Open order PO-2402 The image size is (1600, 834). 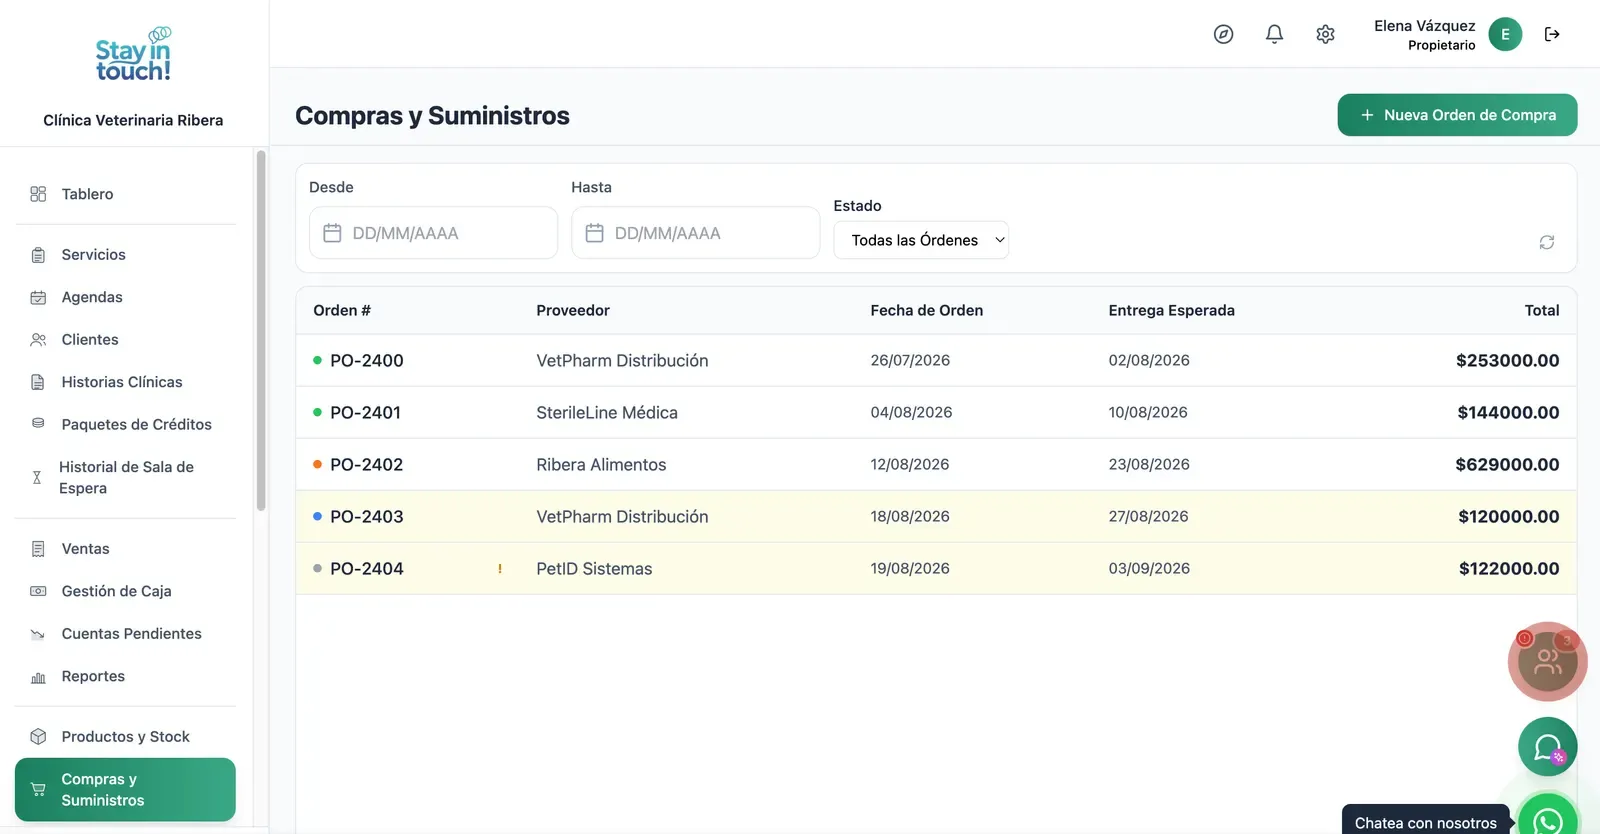367,465
